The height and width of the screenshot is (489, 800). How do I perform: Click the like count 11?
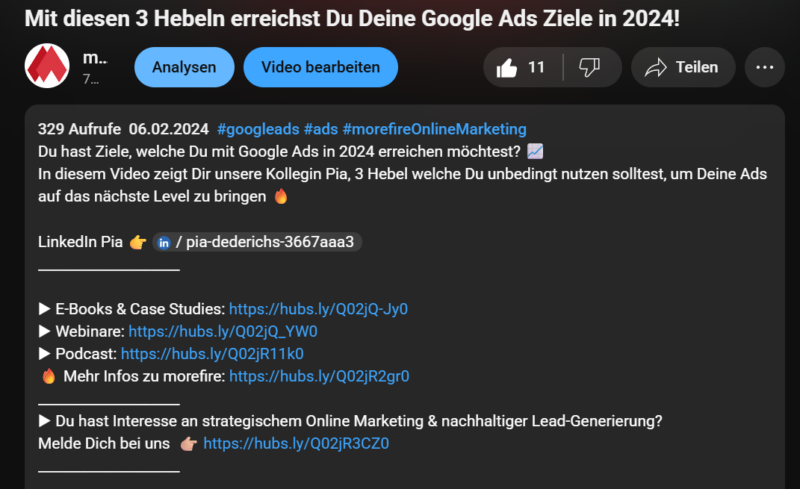pos(536,67)
